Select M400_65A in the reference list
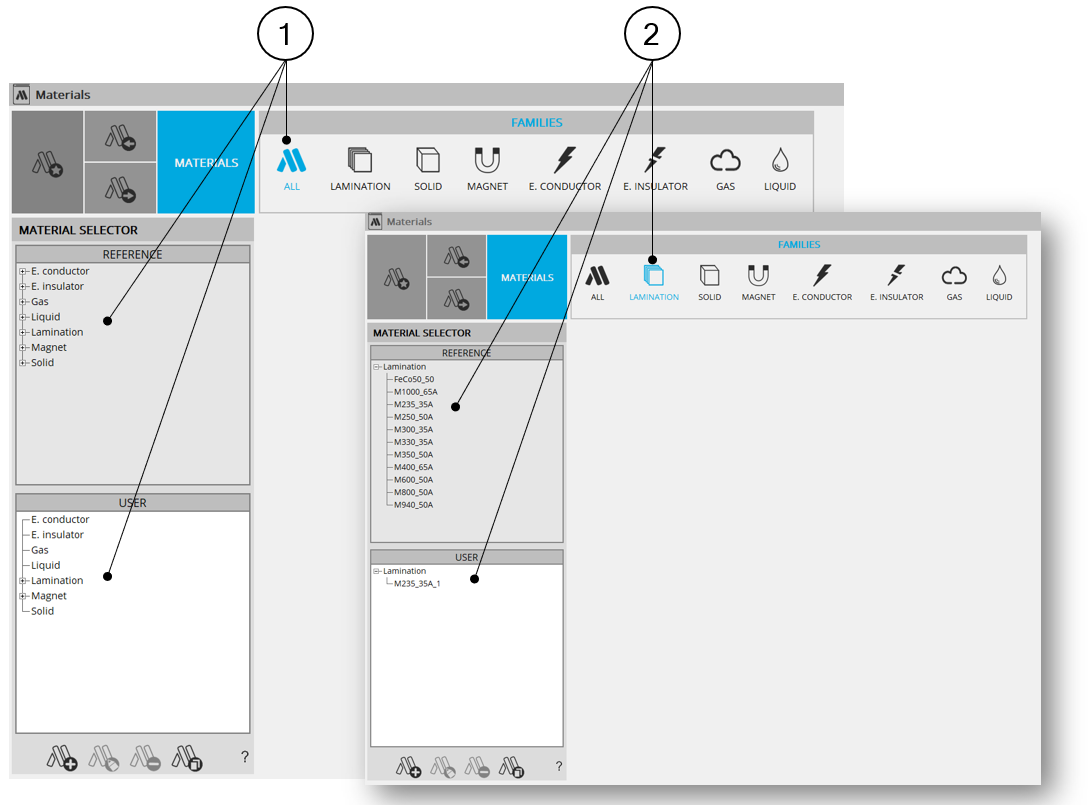 [x=413, y=467]
